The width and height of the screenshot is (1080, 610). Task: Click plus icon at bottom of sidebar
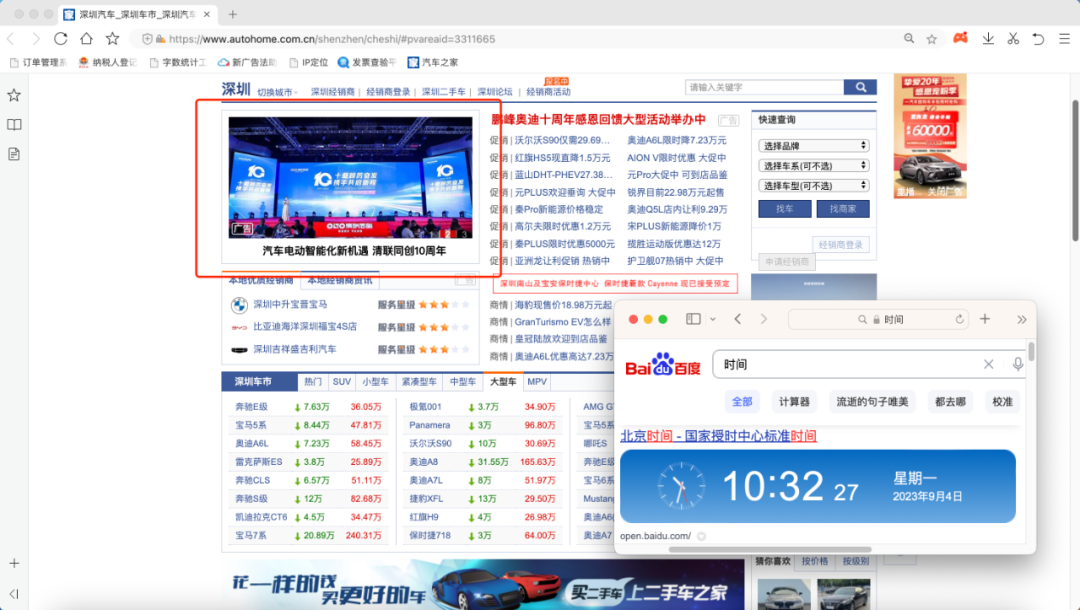tap(14, 563)
